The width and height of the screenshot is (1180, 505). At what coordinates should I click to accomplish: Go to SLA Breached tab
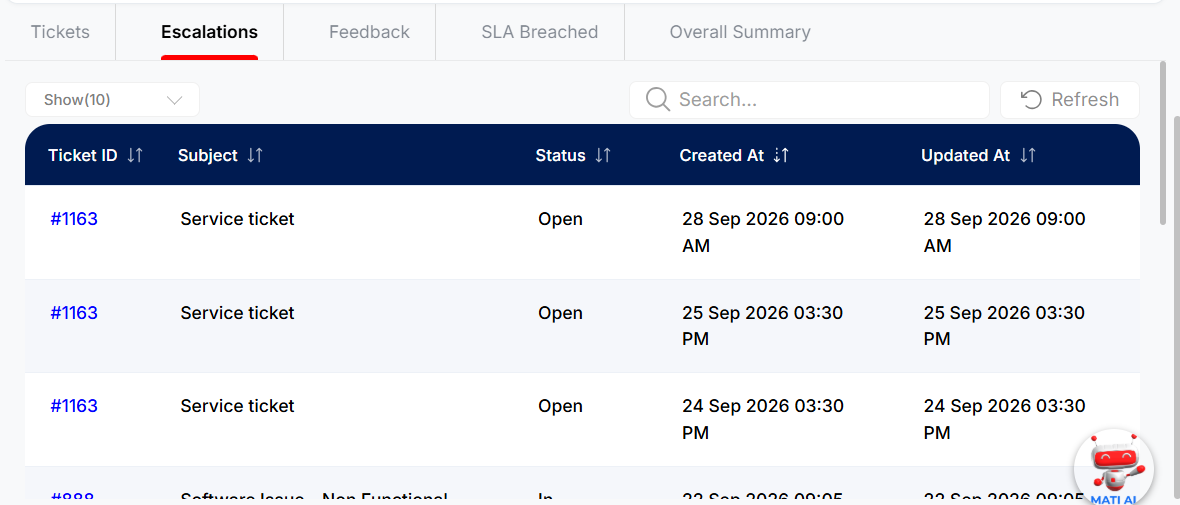point(540,32)
